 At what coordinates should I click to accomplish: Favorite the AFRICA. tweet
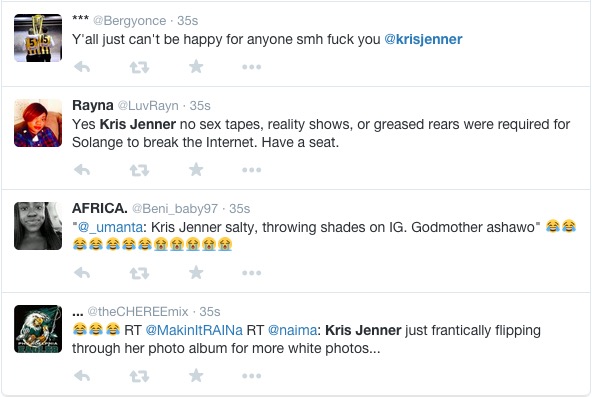(x=196, y=272)
